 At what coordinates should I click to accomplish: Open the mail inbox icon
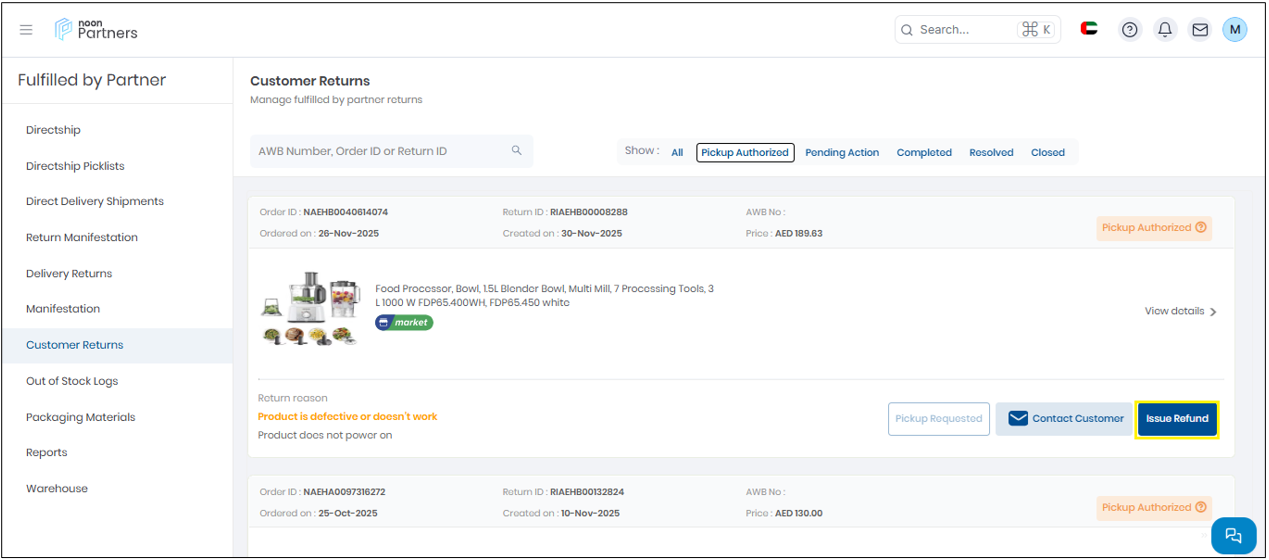point(1200,30)
